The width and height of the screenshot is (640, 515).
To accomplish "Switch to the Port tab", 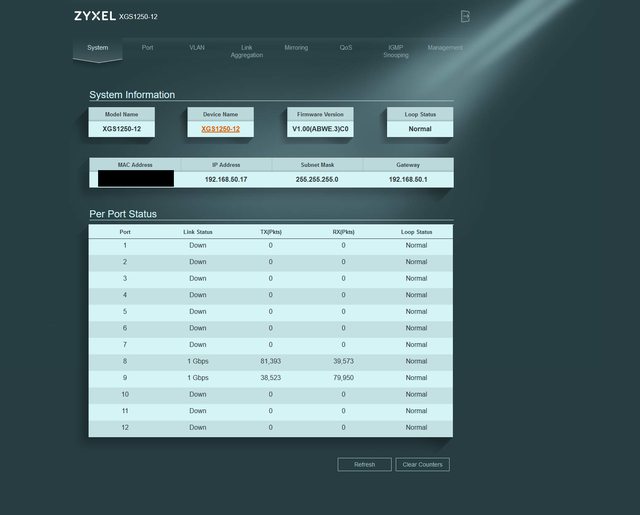I will [147, 47].
